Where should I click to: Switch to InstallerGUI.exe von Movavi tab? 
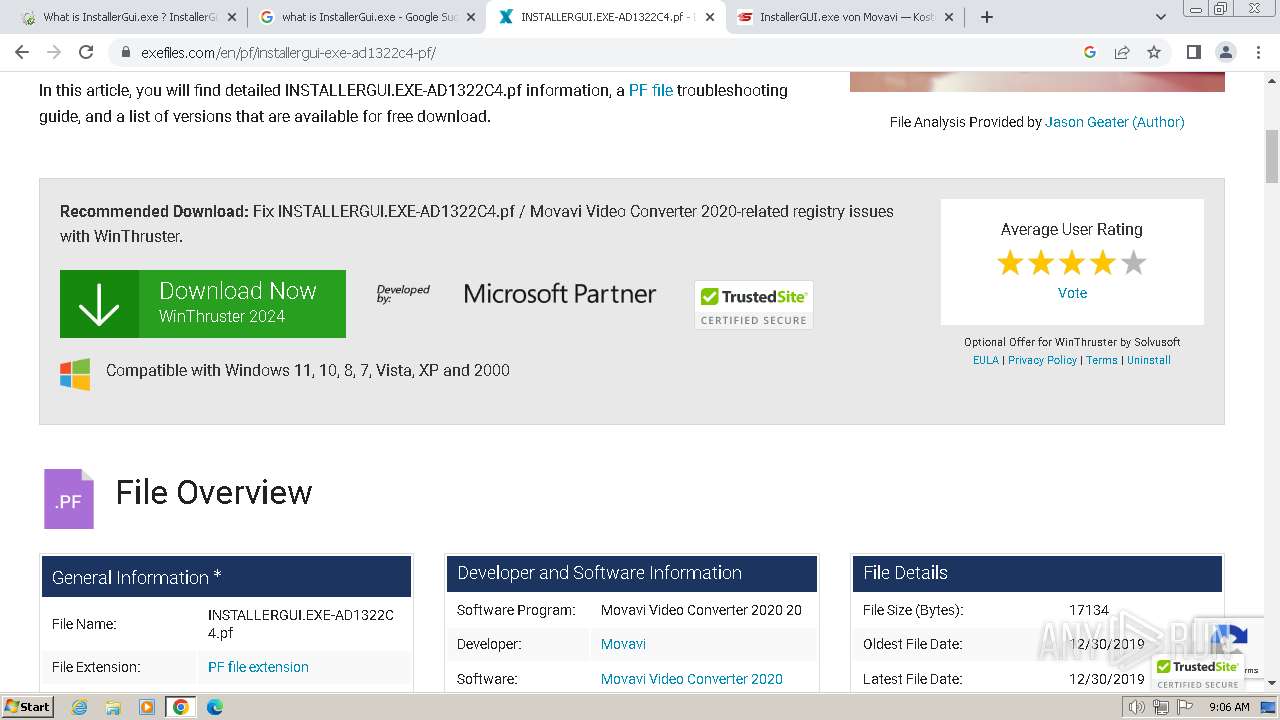point(844,17)
